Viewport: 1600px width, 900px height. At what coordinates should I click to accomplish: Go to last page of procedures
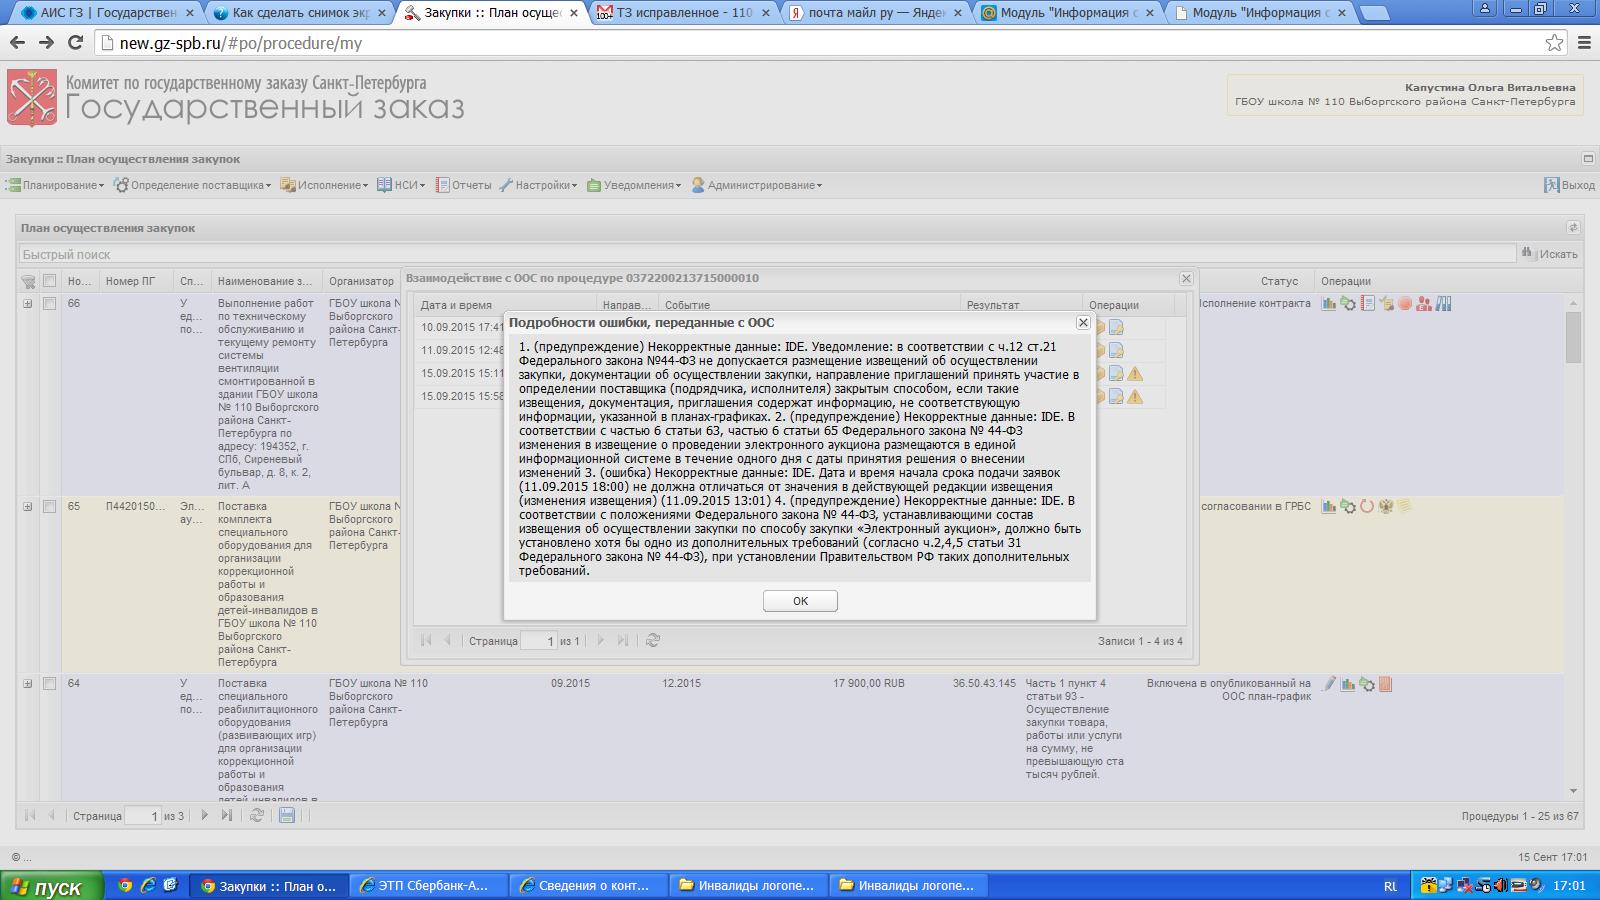click(x=227, y=815)
